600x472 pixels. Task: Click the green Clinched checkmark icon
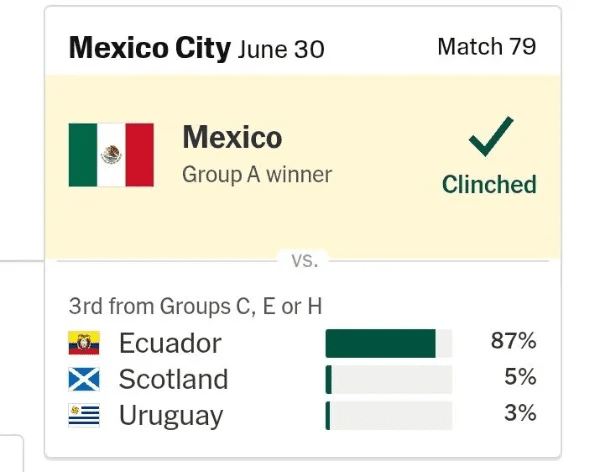coord(491,136)
